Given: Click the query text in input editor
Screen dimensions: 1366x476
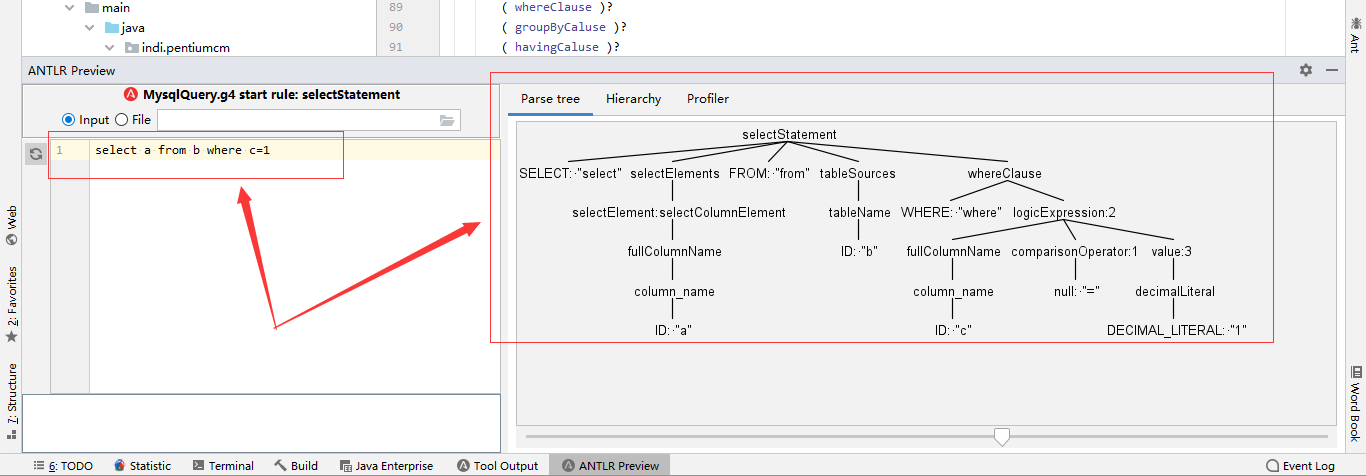Looking at the screenshot, I should [183, 151].
